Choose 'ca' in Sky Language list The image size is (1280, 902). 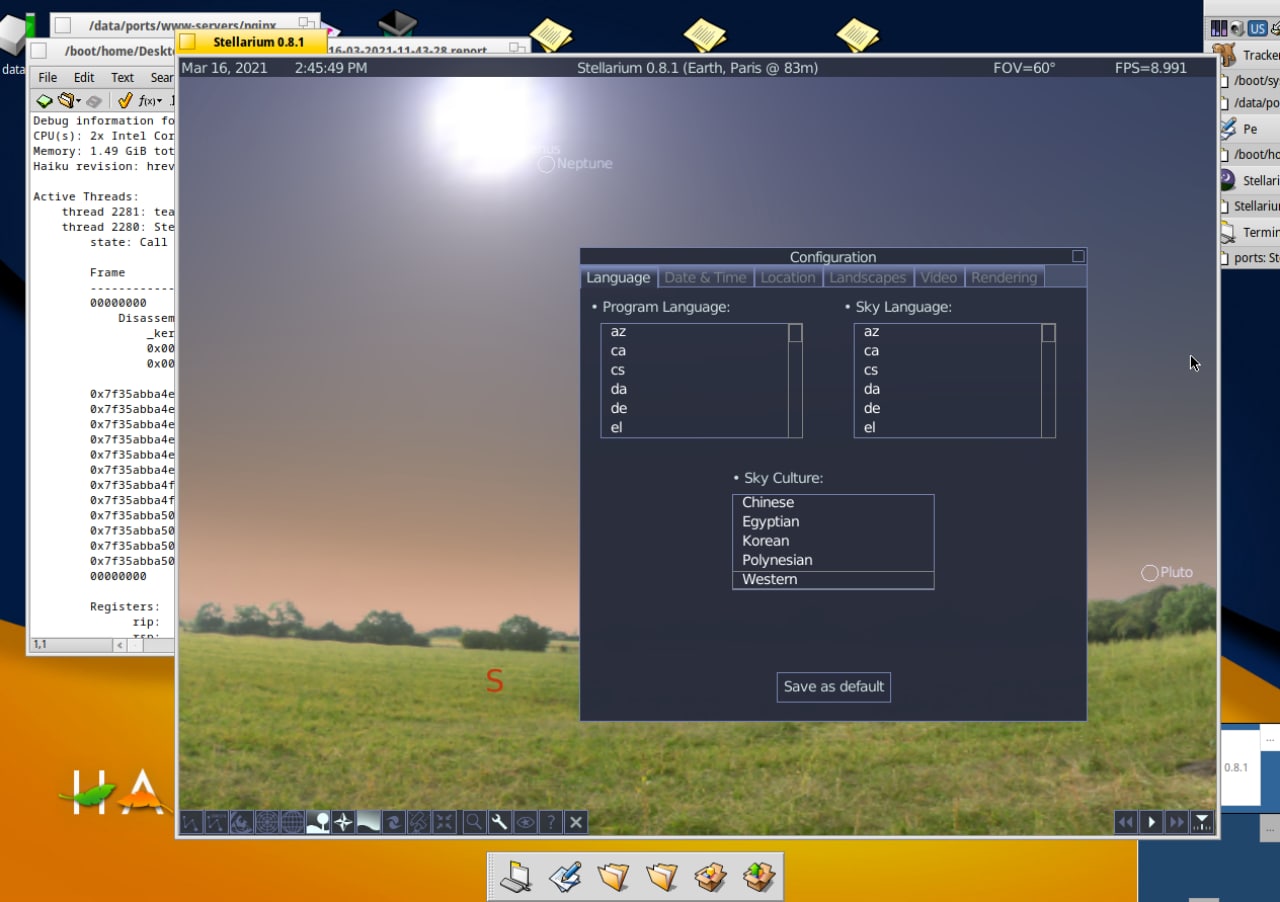947,351
